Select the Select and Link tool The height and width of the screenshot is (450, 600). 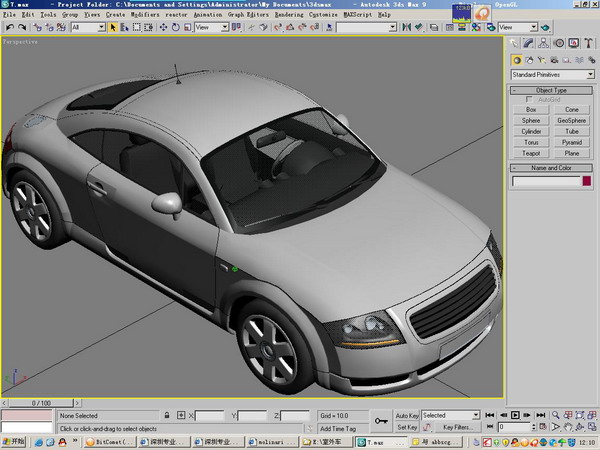(x=38, y=27)
